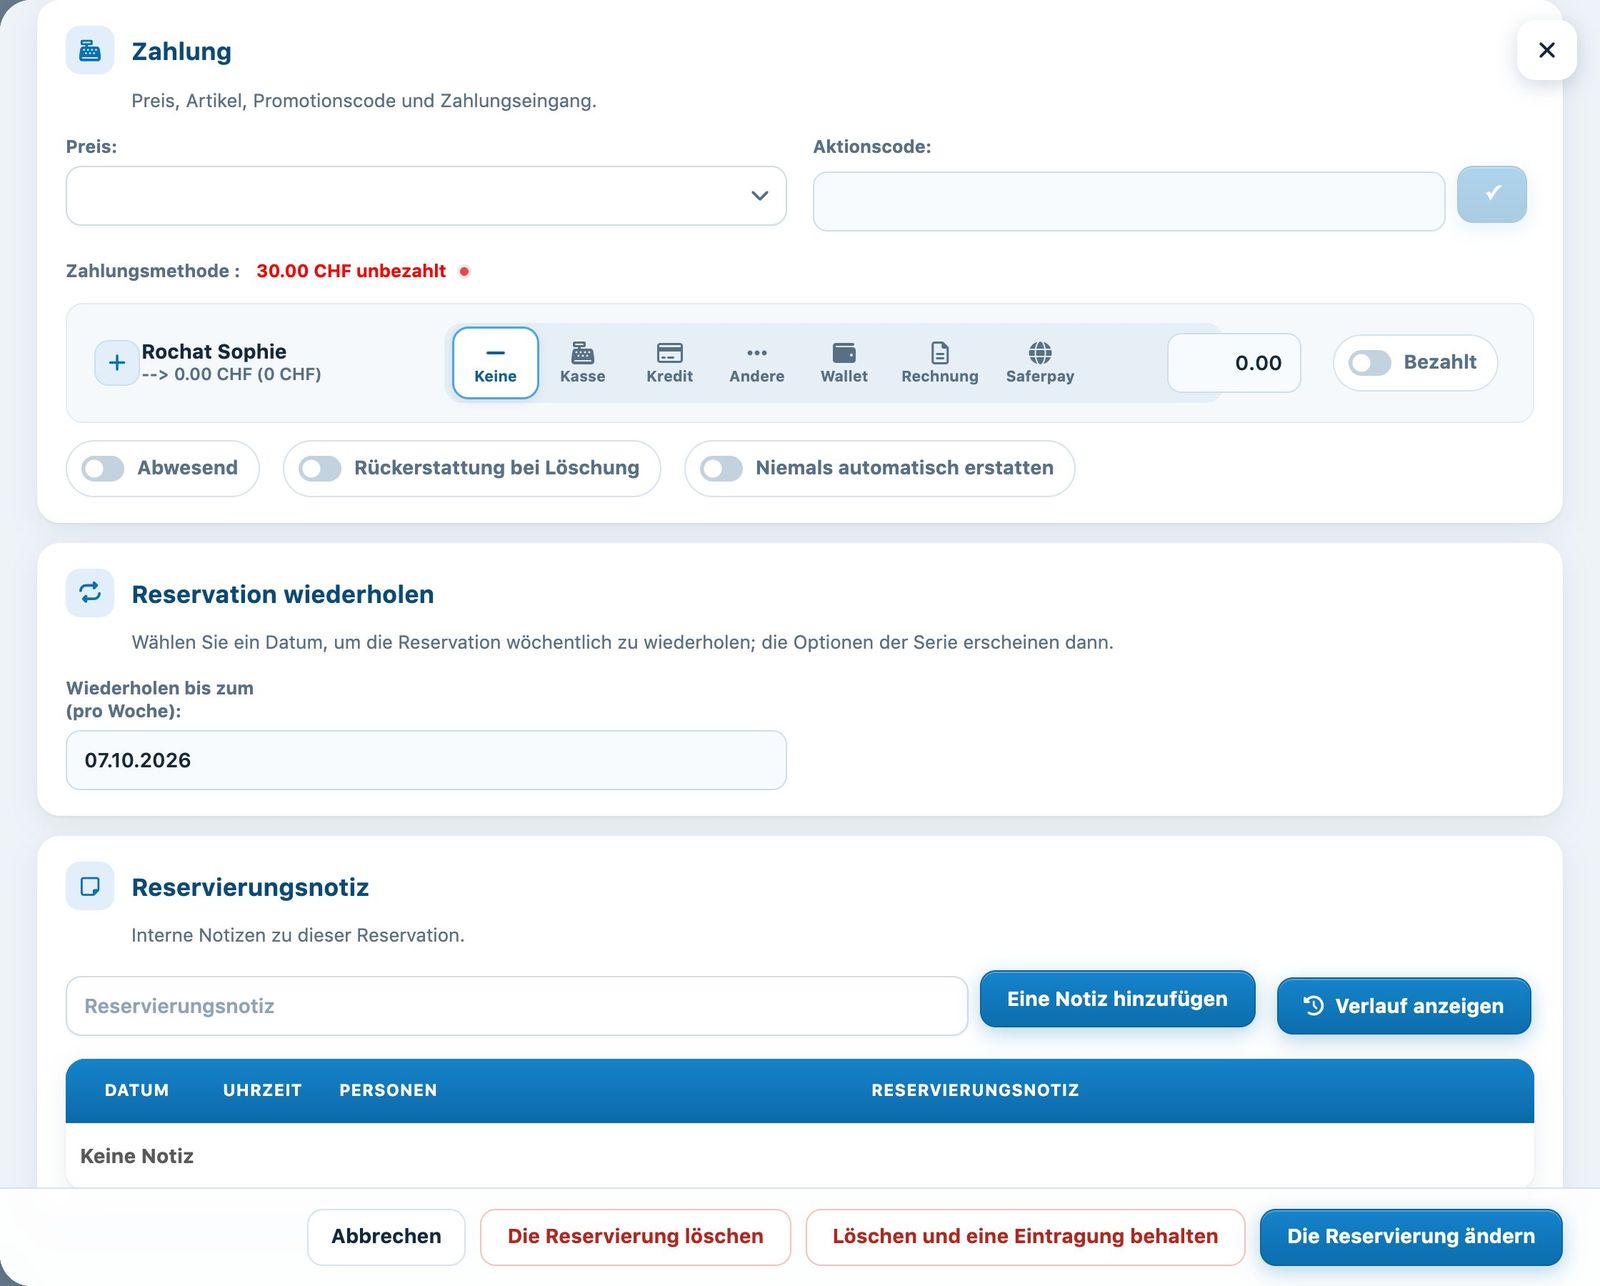Apply the Aktionscode with checkmark button
This screenshot has width=1600, height=1286.
1491,194
